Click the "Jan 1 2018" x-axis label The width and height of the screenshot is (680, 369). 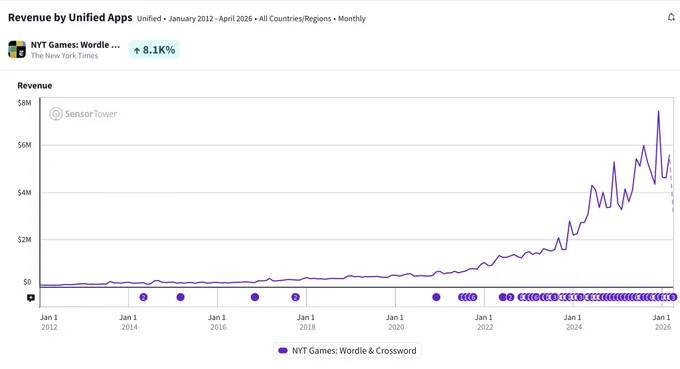(307, 322)
